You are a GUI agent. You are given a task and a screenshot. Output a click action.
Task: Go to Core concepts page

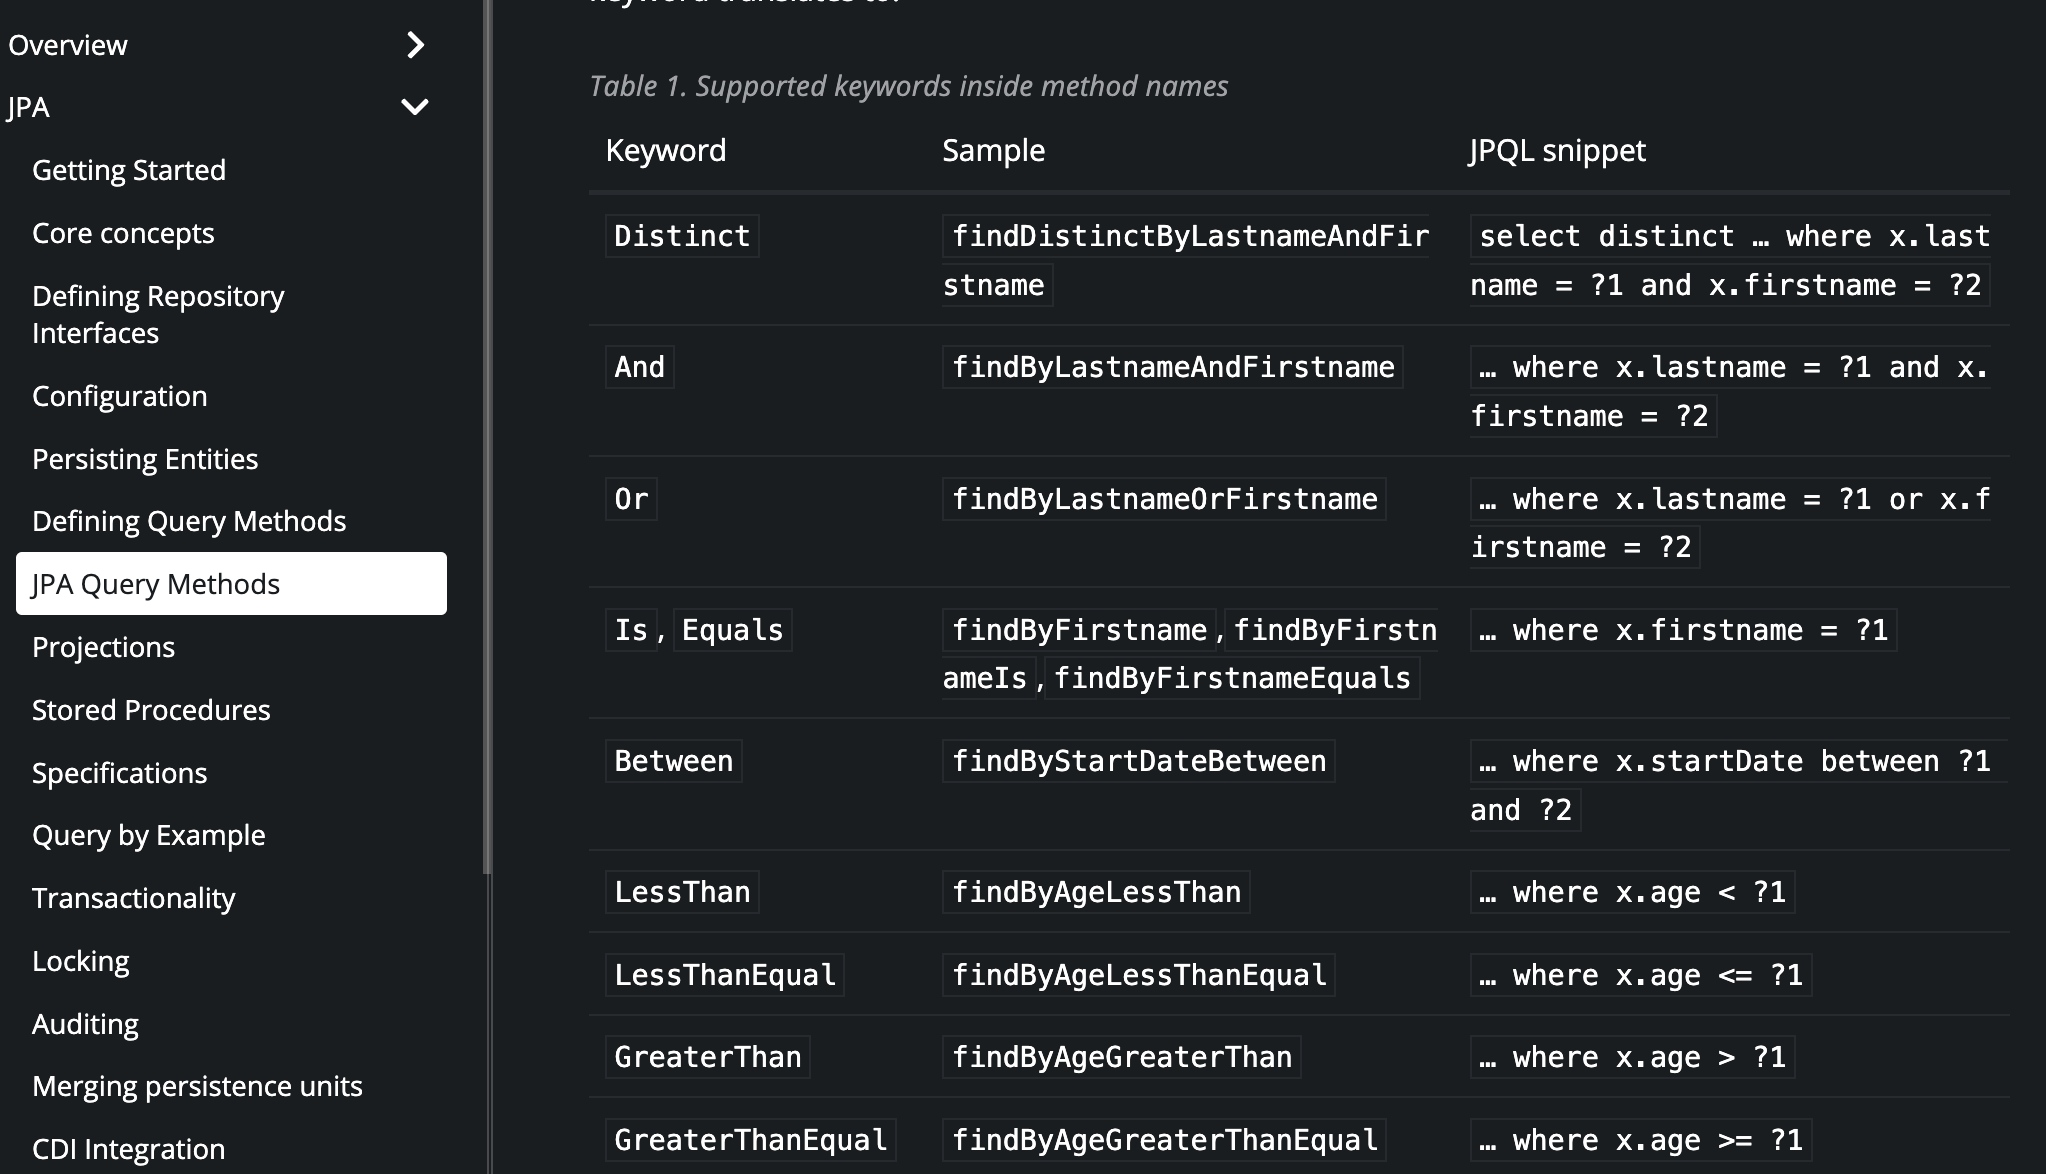coord(123,233)
